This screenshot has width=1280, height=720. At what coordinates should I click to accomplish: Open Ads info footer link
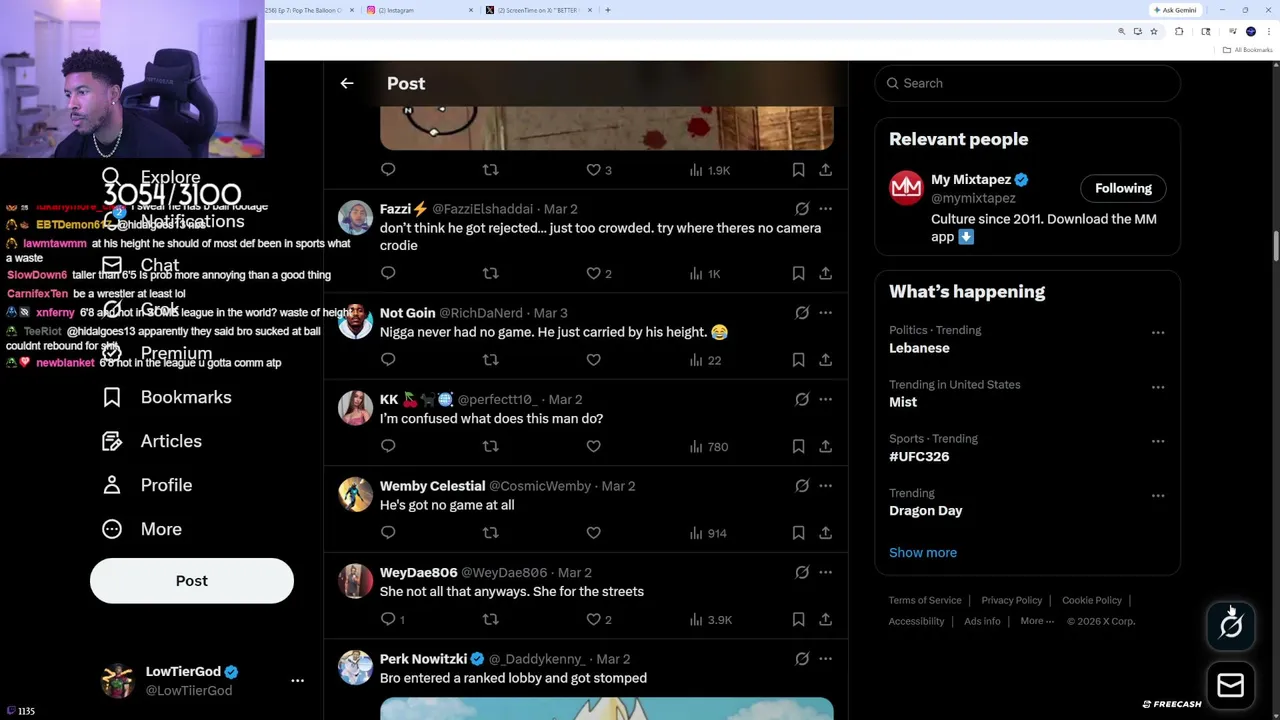[x=982, y=621]
